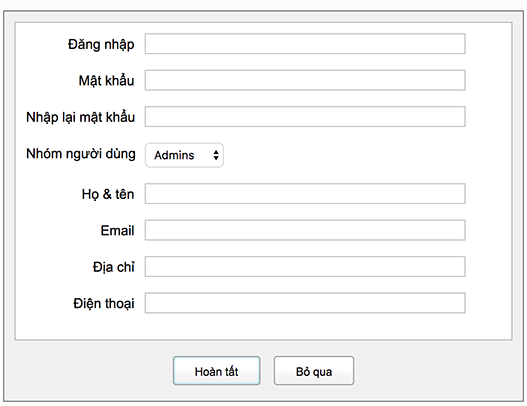Screen dimensions: 527x406
Task: Click the Mật khẩu label
Action: point(106,81)
